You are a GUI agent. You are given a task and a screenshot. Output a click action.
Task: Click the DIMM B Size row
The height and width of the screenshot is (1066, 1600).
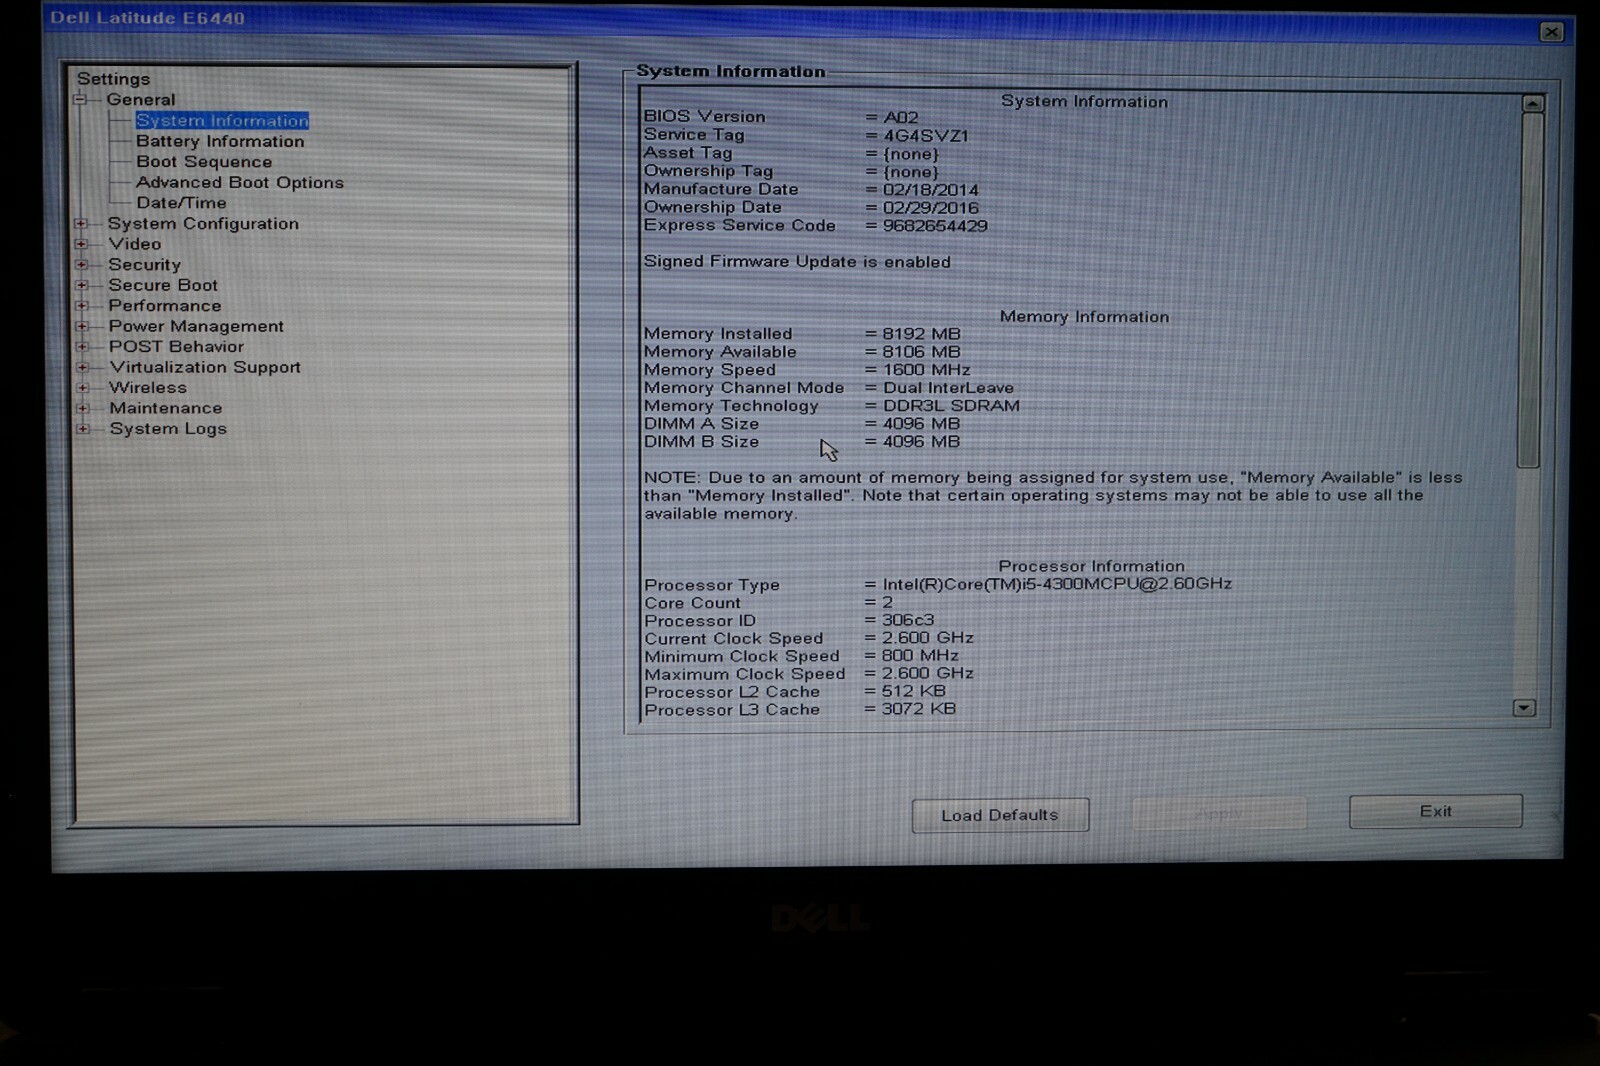802,442
